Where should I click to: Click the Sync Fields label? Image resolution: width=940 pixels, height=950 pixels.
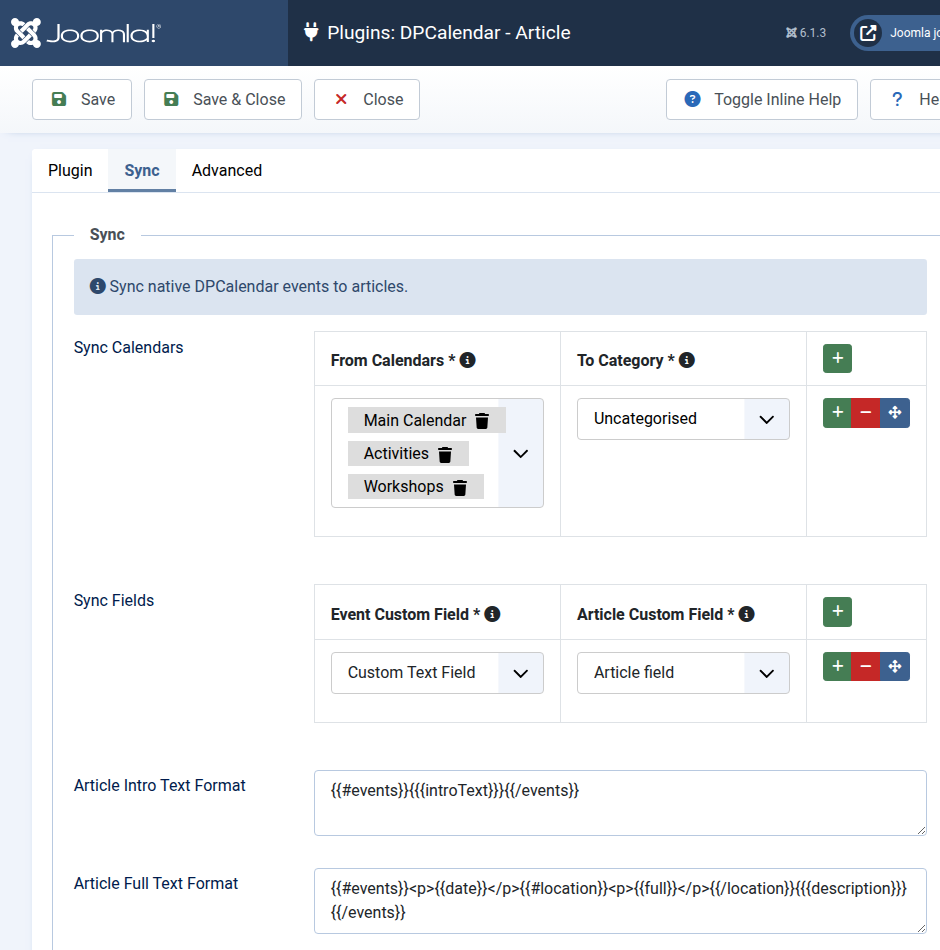click(114, 600)
